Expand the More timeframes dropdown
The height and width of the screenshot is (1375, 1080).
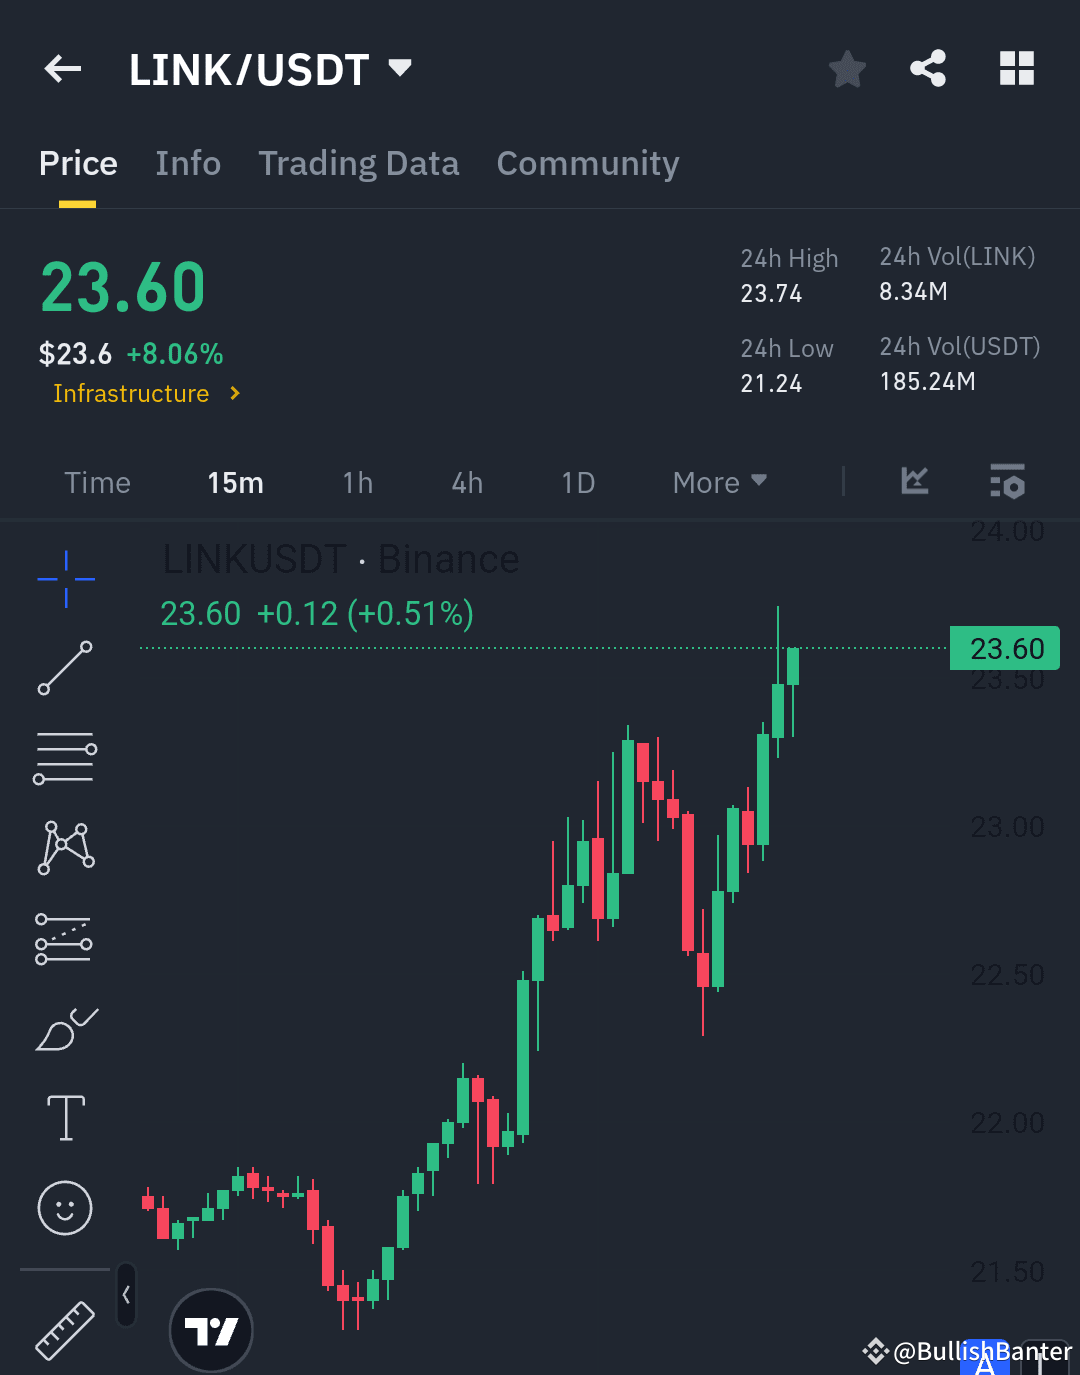pos(718,482)
